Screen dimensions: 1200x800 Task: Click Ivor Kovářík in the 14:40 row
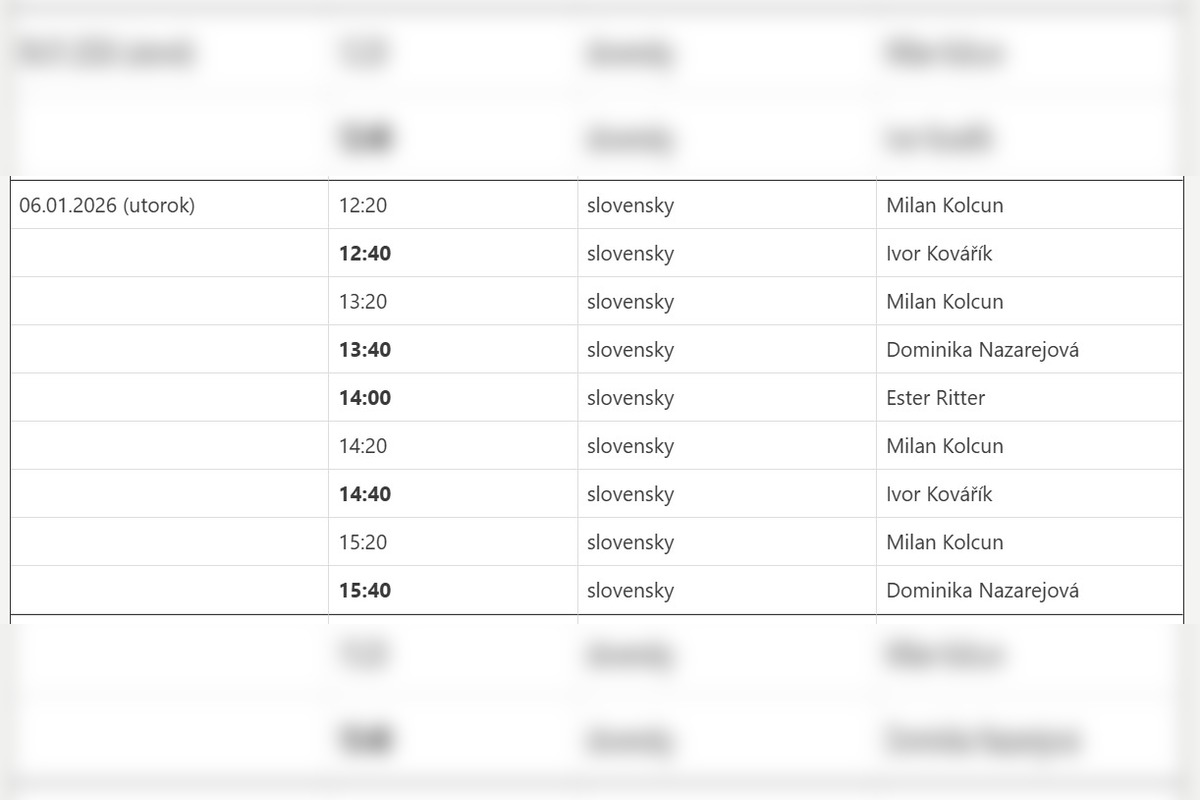click(x=939, y=494)
